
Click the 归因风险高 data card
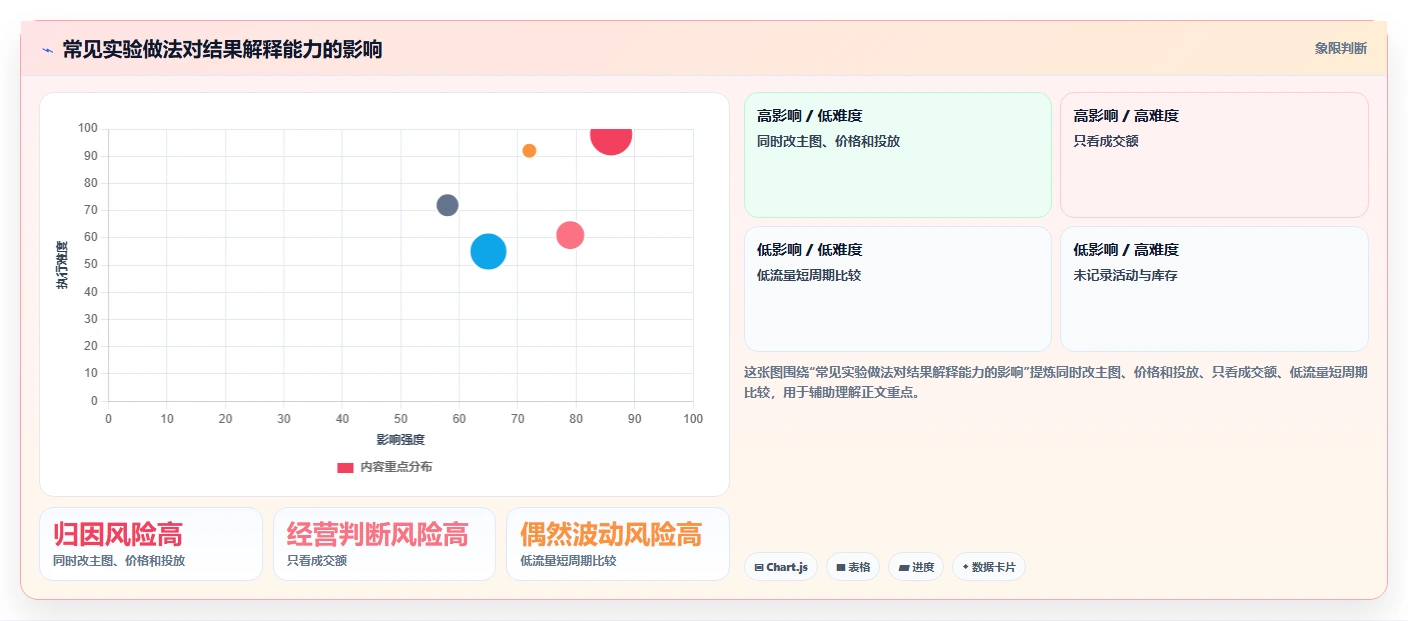[151, 544]
